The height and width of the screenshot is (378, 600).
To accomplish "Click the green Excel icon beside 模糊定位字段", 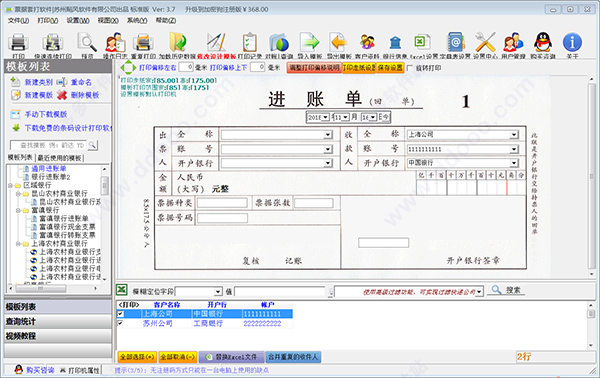I will [x=122, y=290].
